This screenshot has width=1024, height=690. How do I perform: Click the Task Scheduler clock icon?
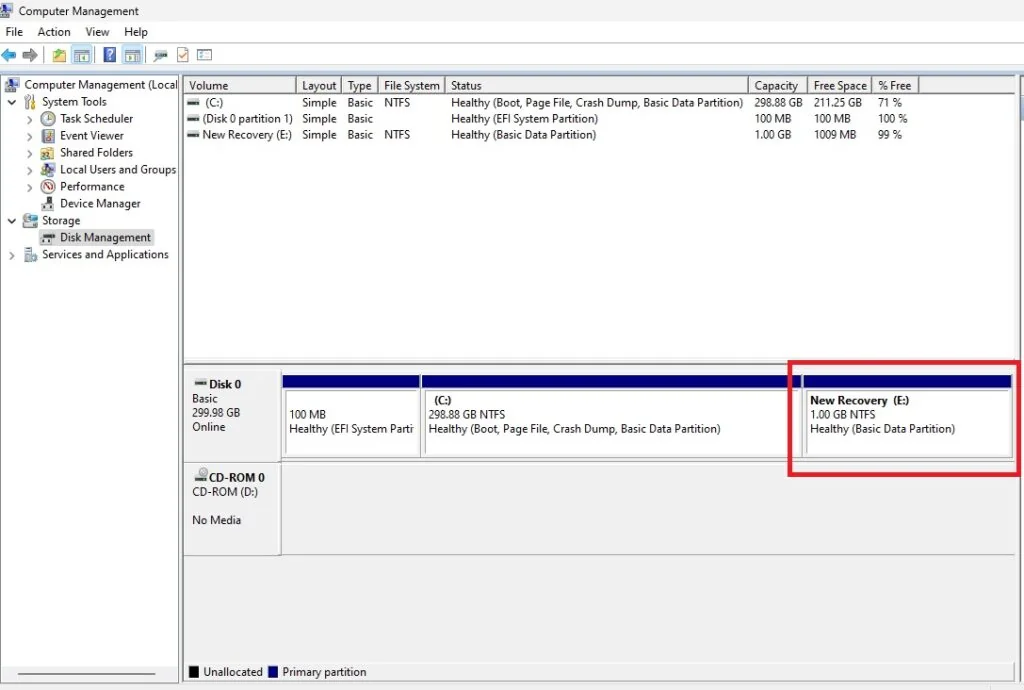[48, 119]
